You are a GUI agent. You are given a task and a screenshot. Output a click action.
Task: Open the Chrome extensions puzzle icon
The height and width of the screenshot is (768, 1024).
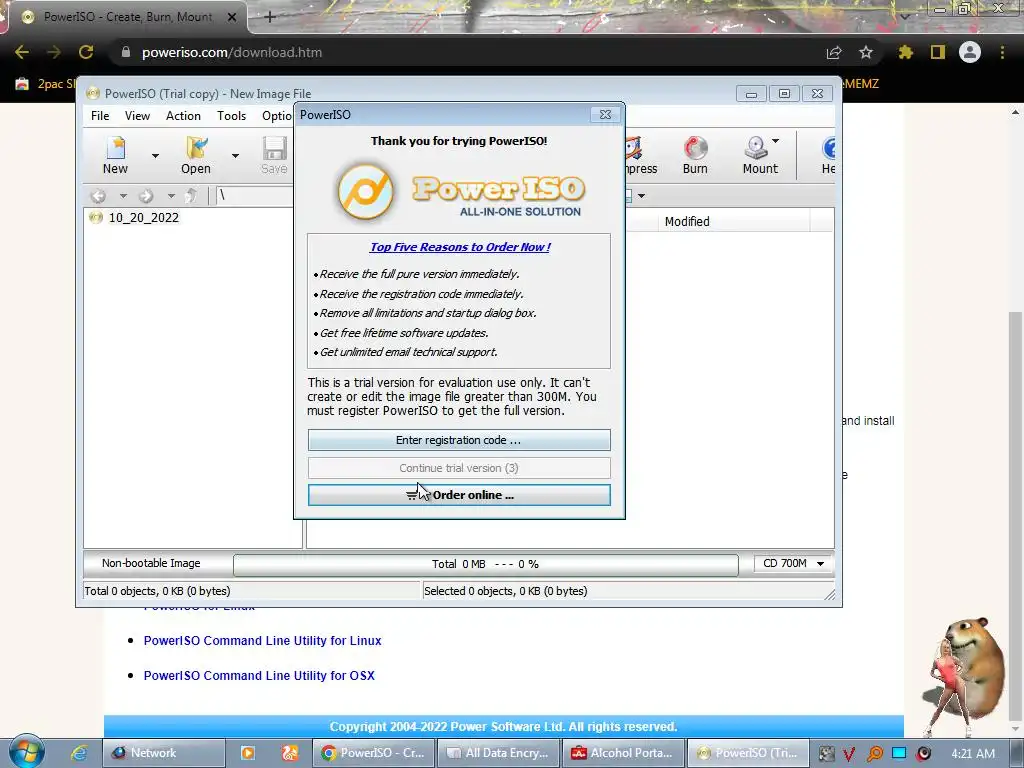[905, 52]
